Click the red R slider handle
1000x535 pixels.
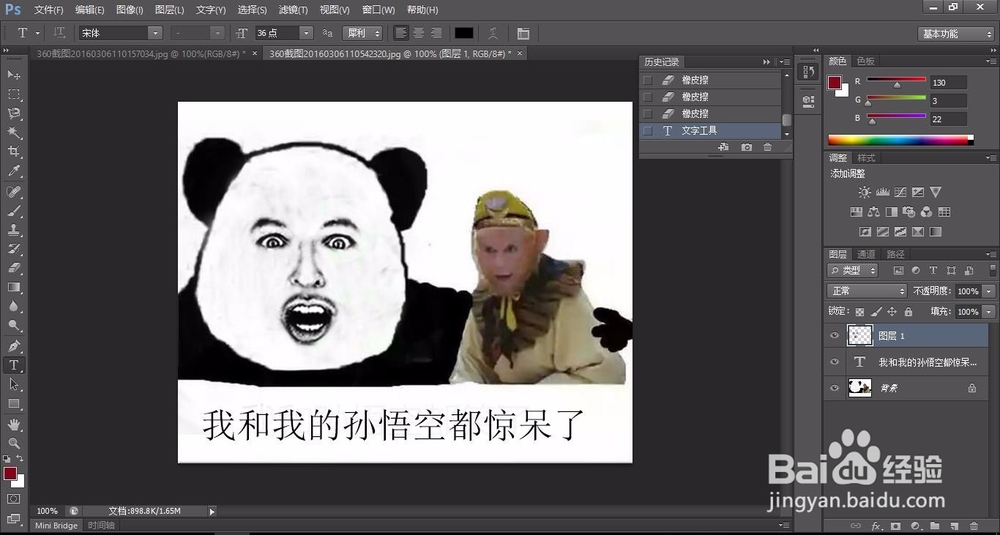[x=897, y=85]
